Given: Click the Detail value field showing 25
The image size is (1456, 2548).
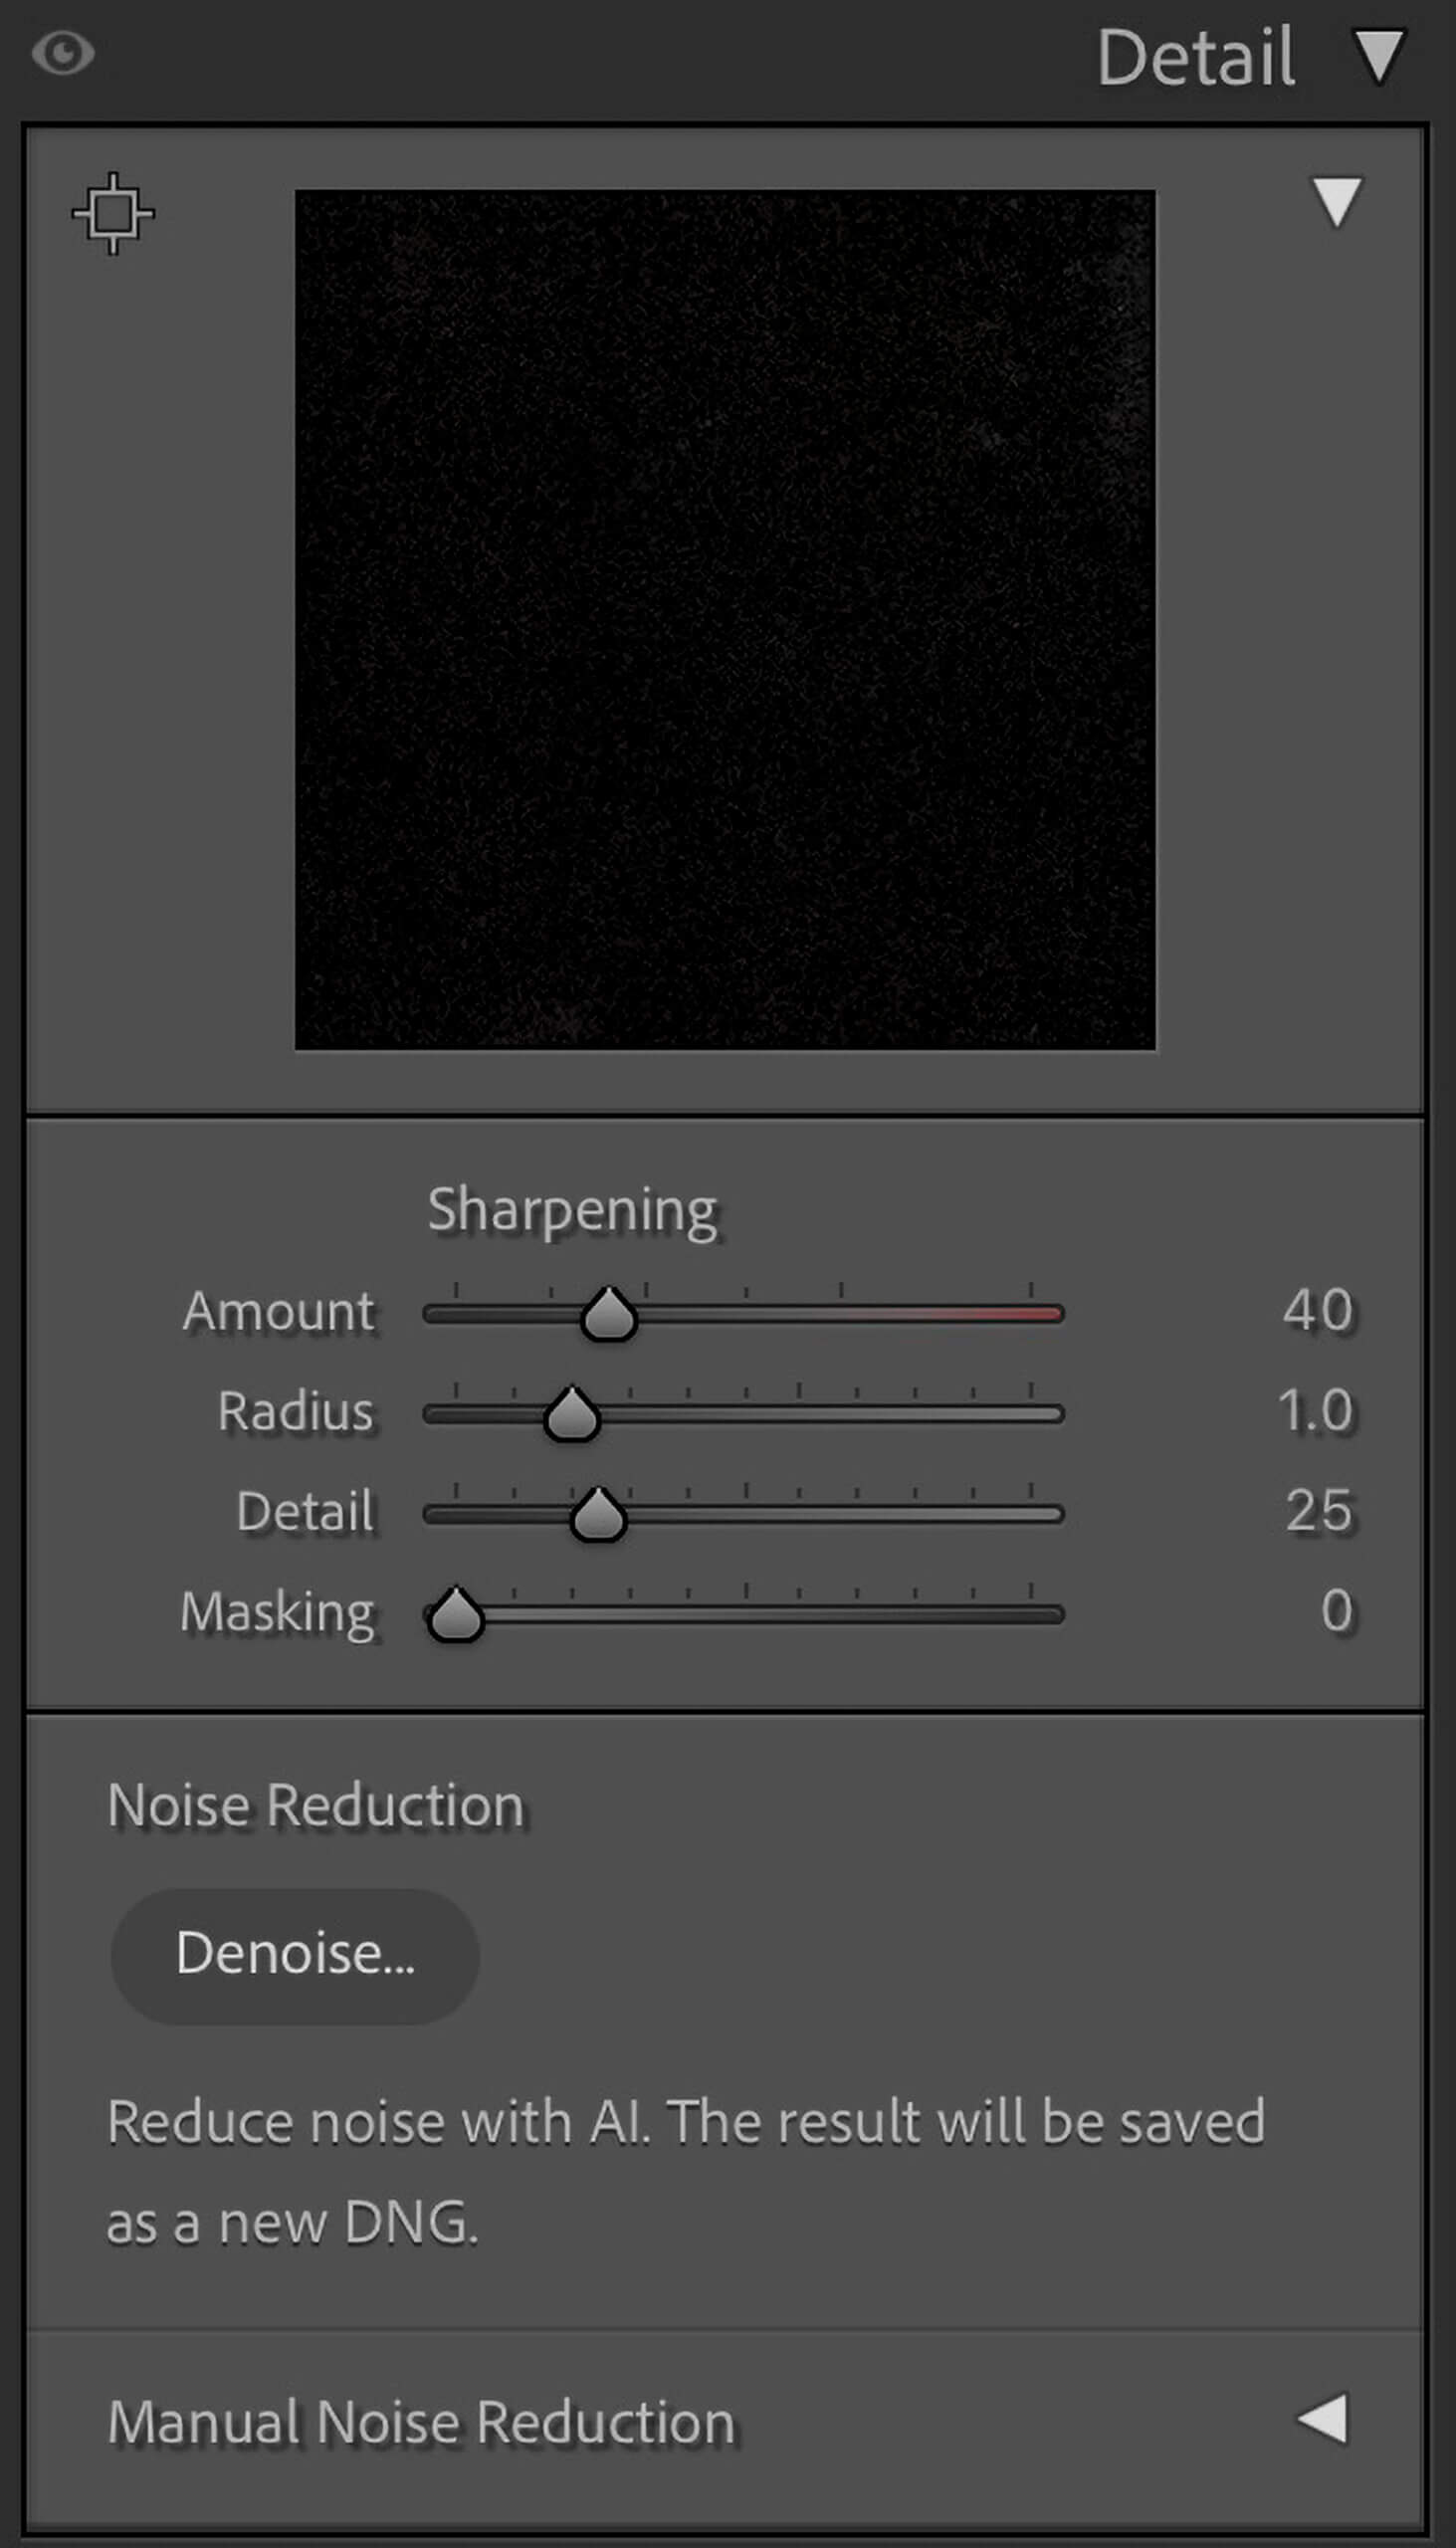Looking at the screenshot, I should coord(1318,1510).
